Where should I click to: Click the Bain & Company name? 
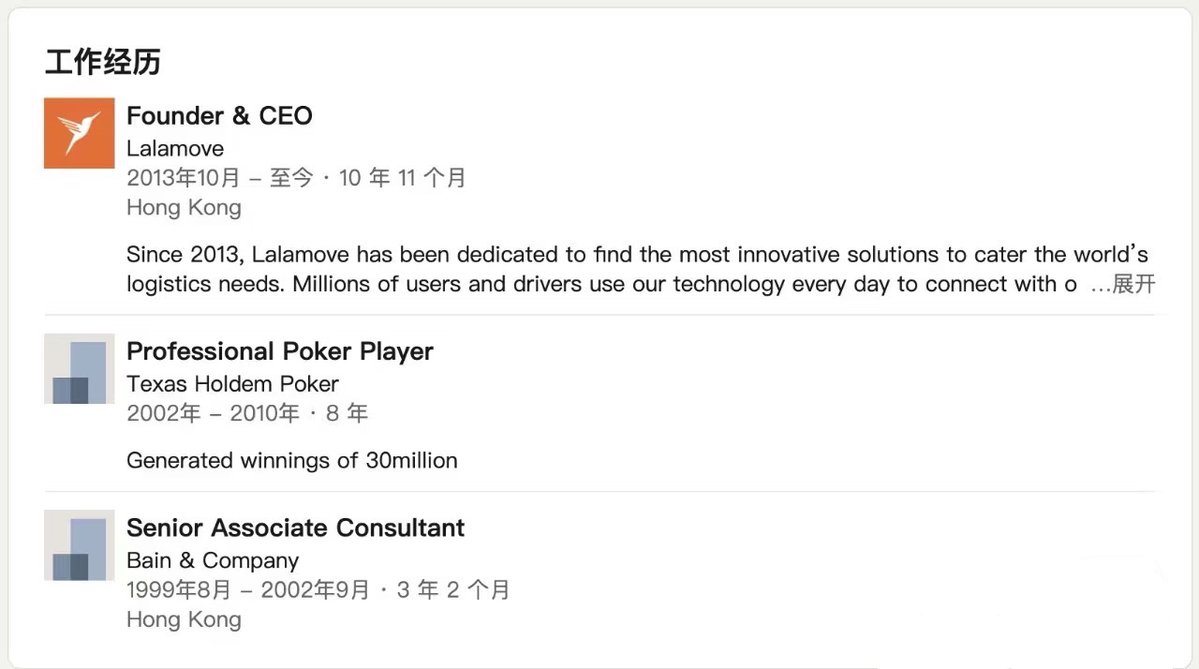click(213, 560)
